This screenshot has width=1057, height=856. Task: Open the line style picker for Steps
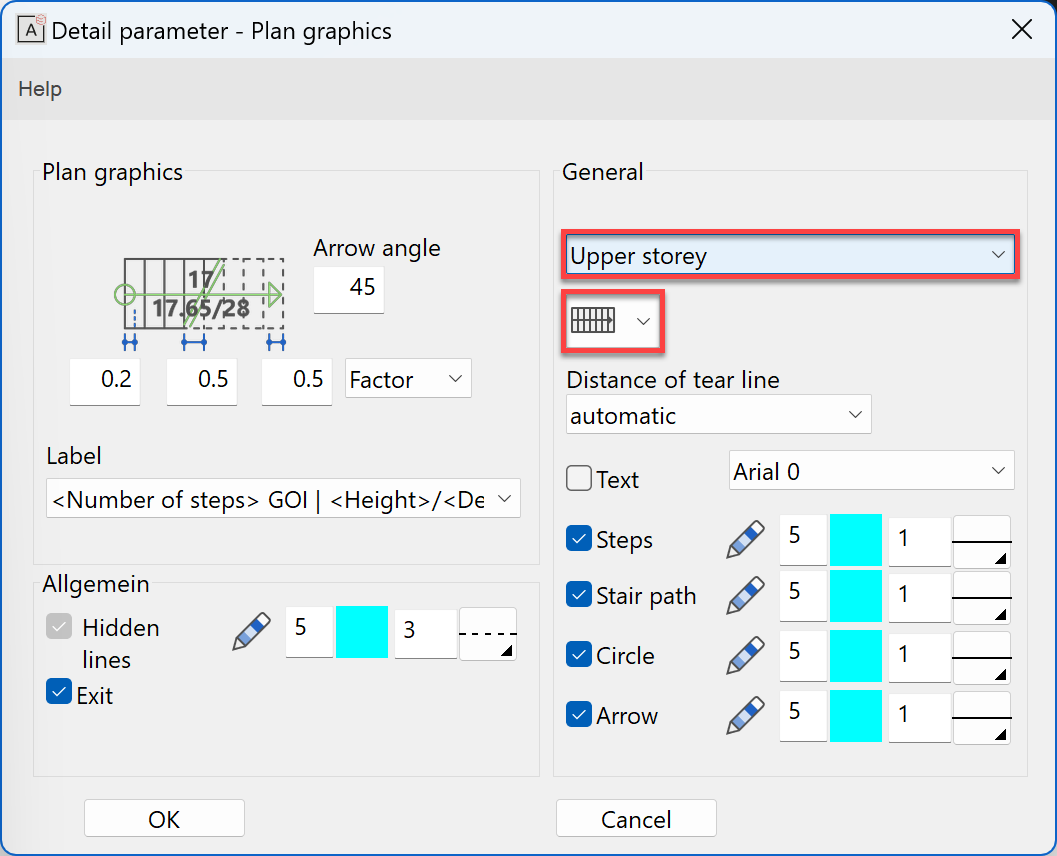coord(981,541)
